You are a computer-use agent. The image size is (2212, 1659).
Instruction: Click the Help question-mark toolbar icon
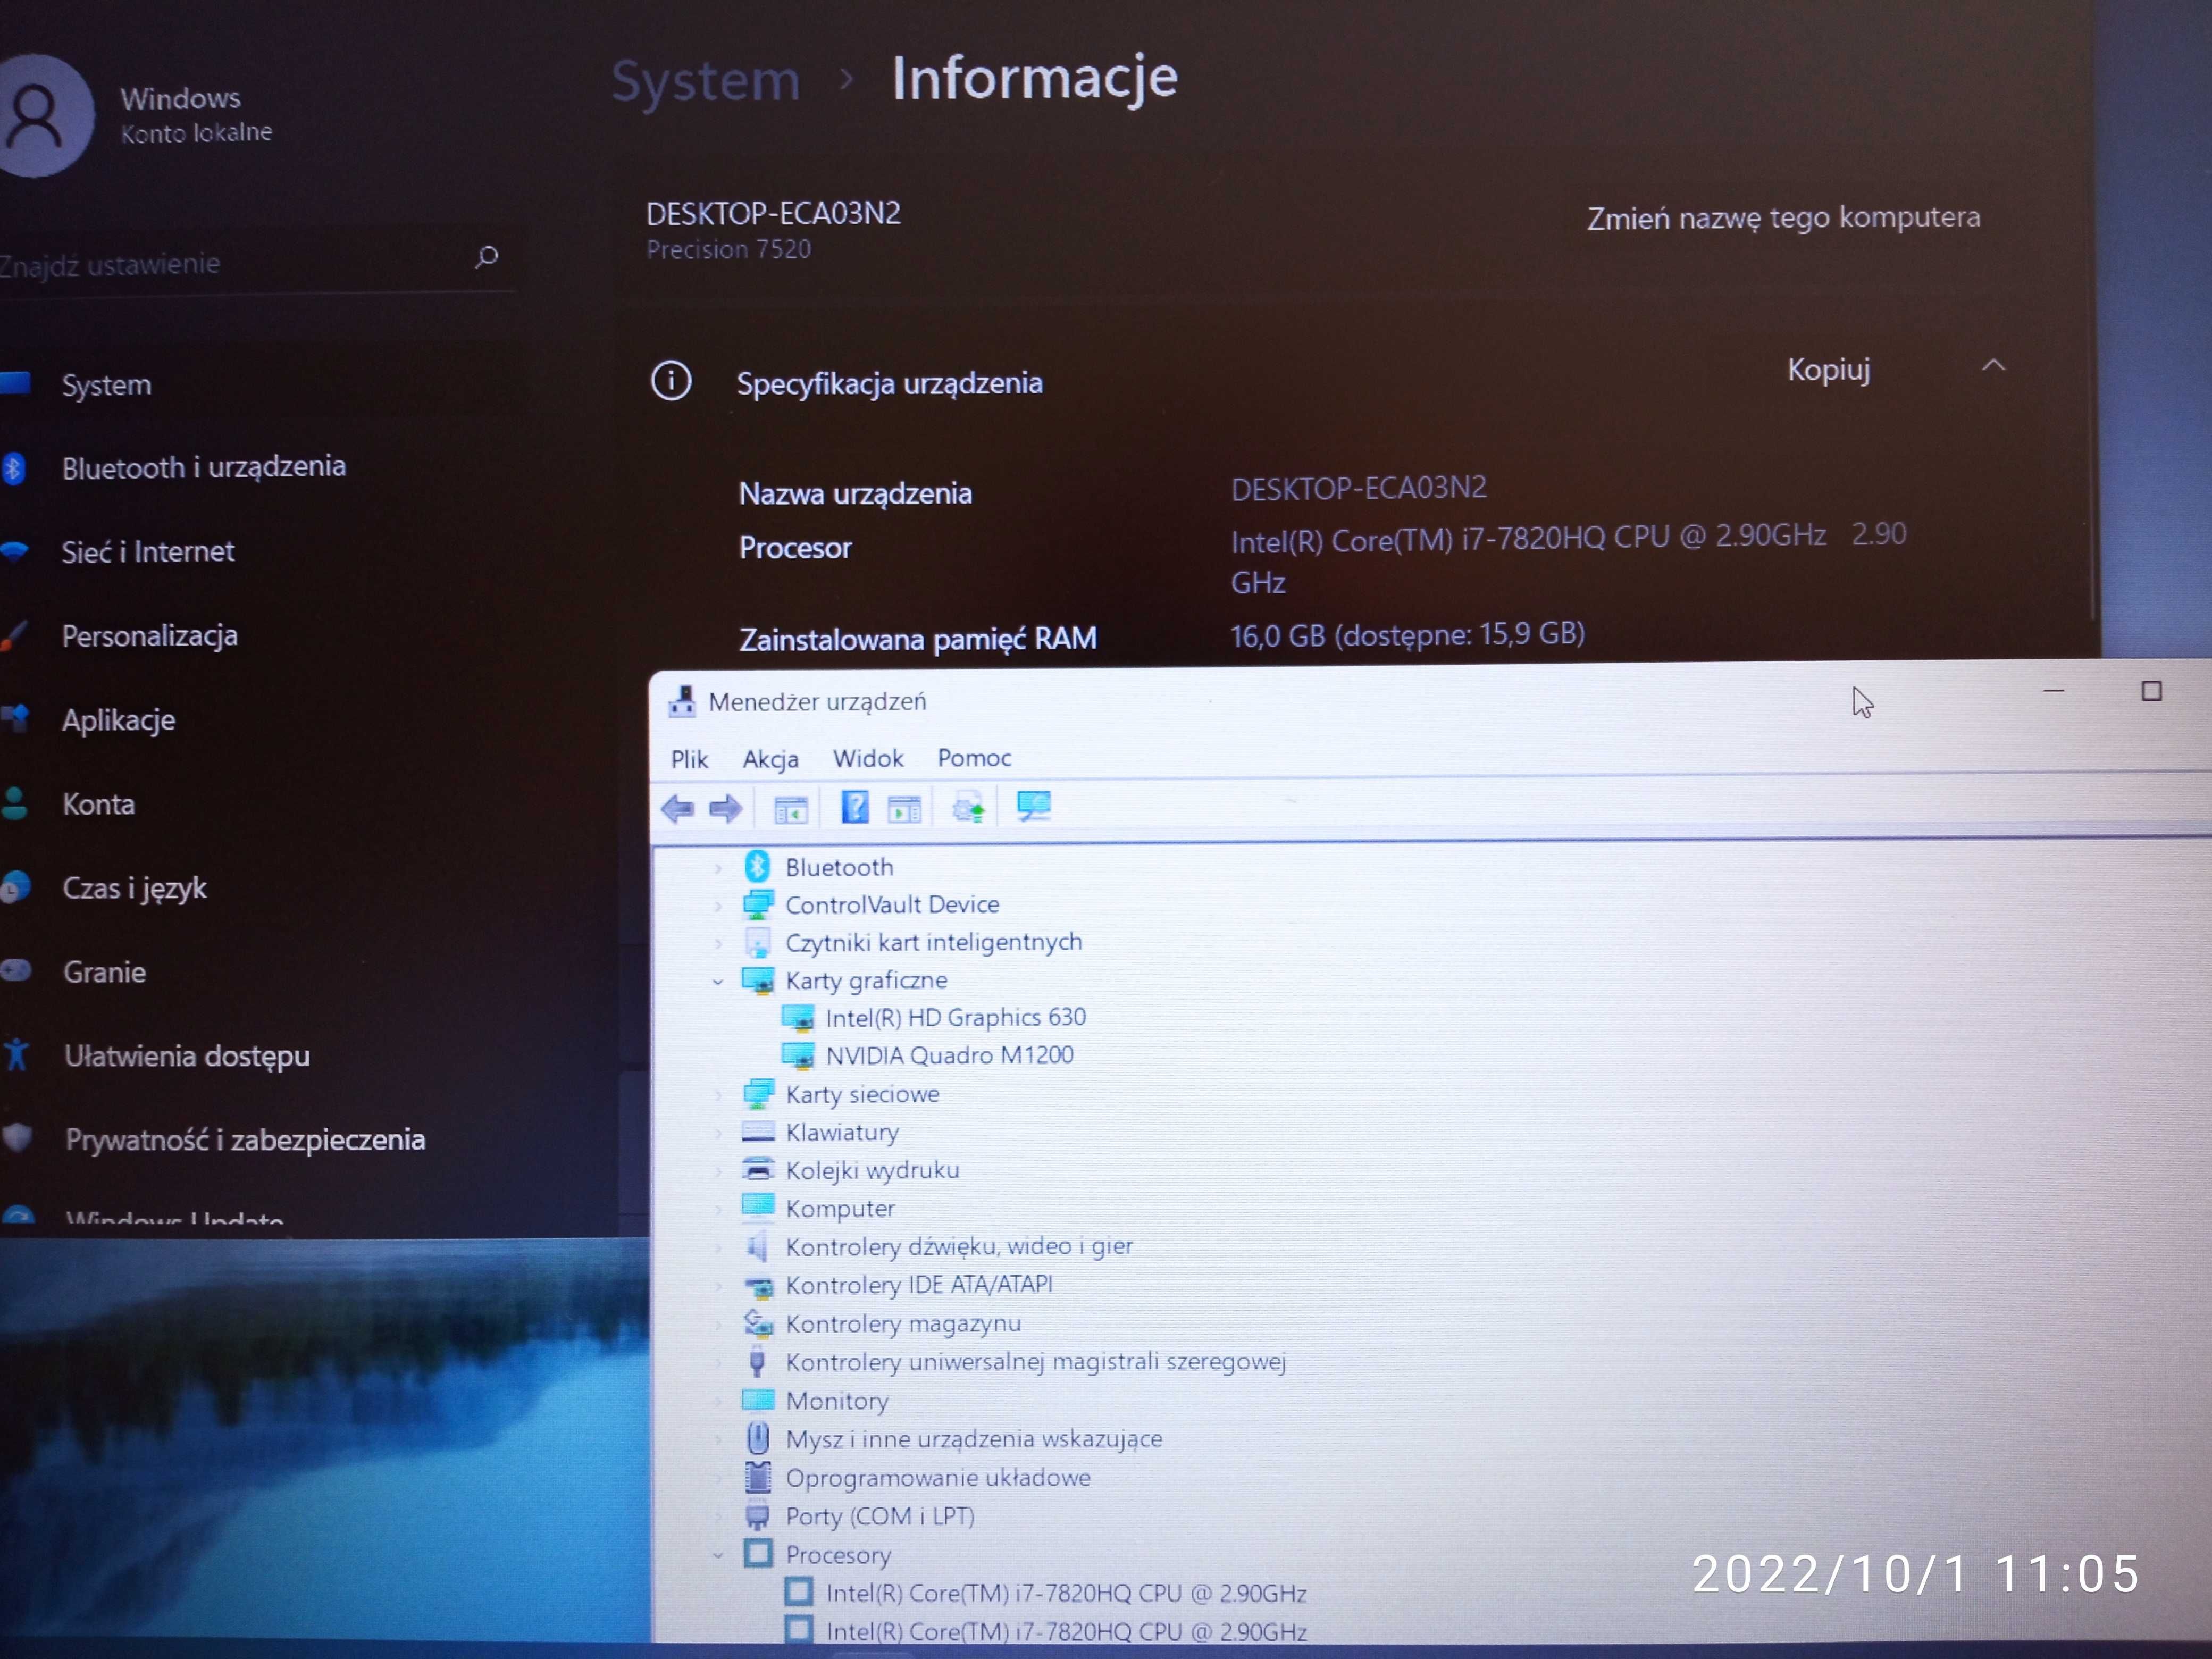click(855, 806)
